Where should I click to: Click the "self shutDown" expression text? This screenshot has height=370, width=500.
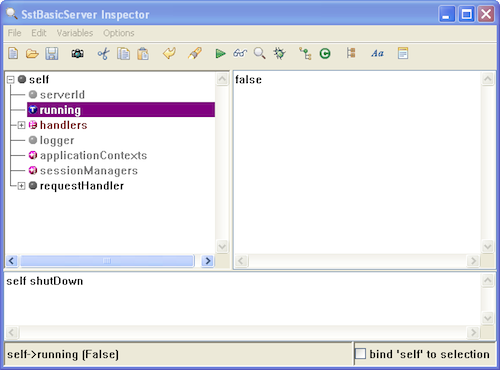pyautogui.click(x=45, y=281)
